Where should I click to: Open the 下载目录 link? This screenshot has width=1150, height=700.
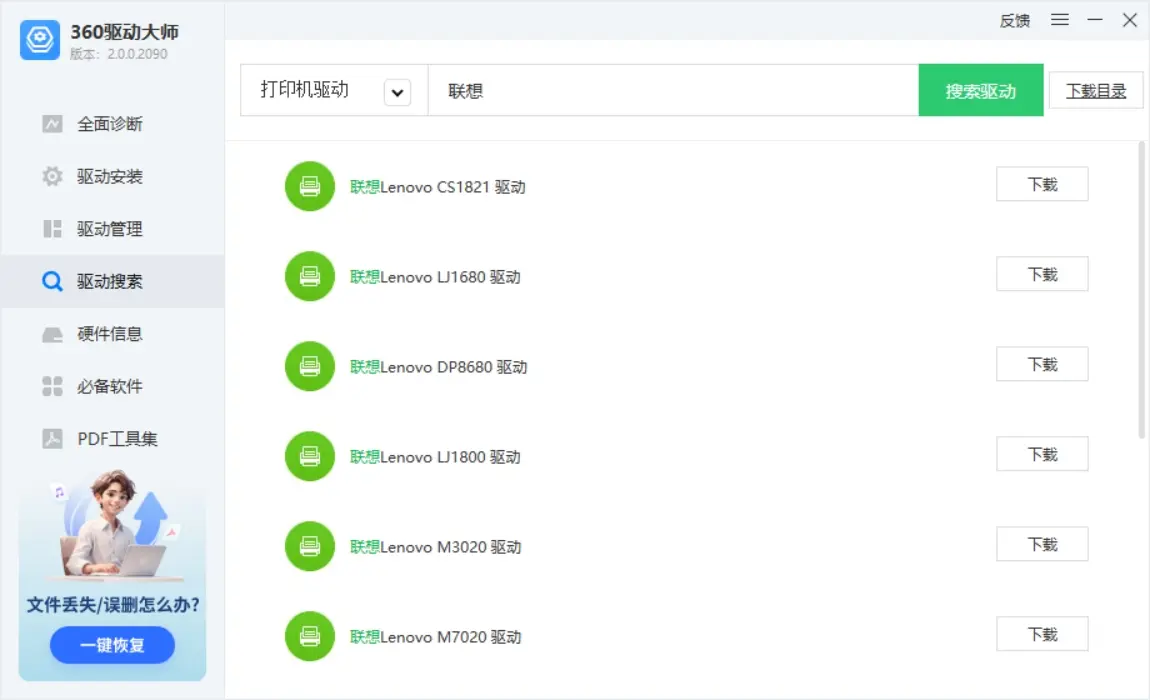pyautogui.click(x=1096, y=91)
